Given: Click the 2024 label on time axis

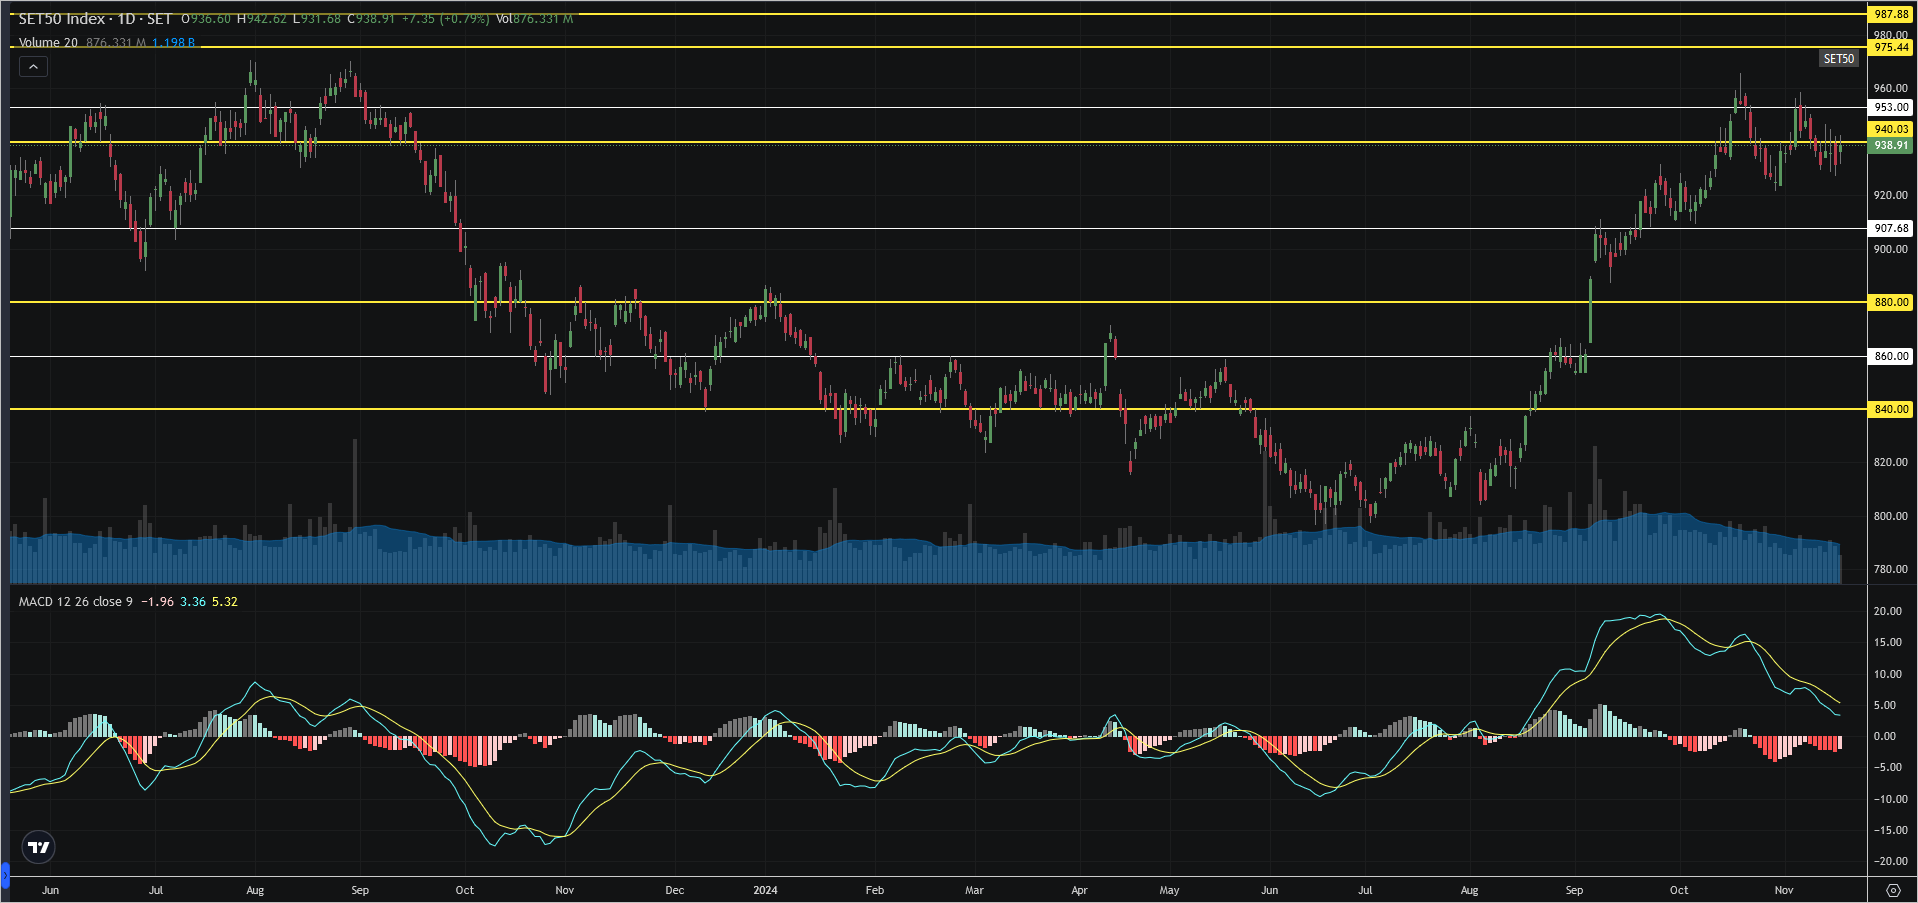Looking at the screenshot, I should 765,890.
